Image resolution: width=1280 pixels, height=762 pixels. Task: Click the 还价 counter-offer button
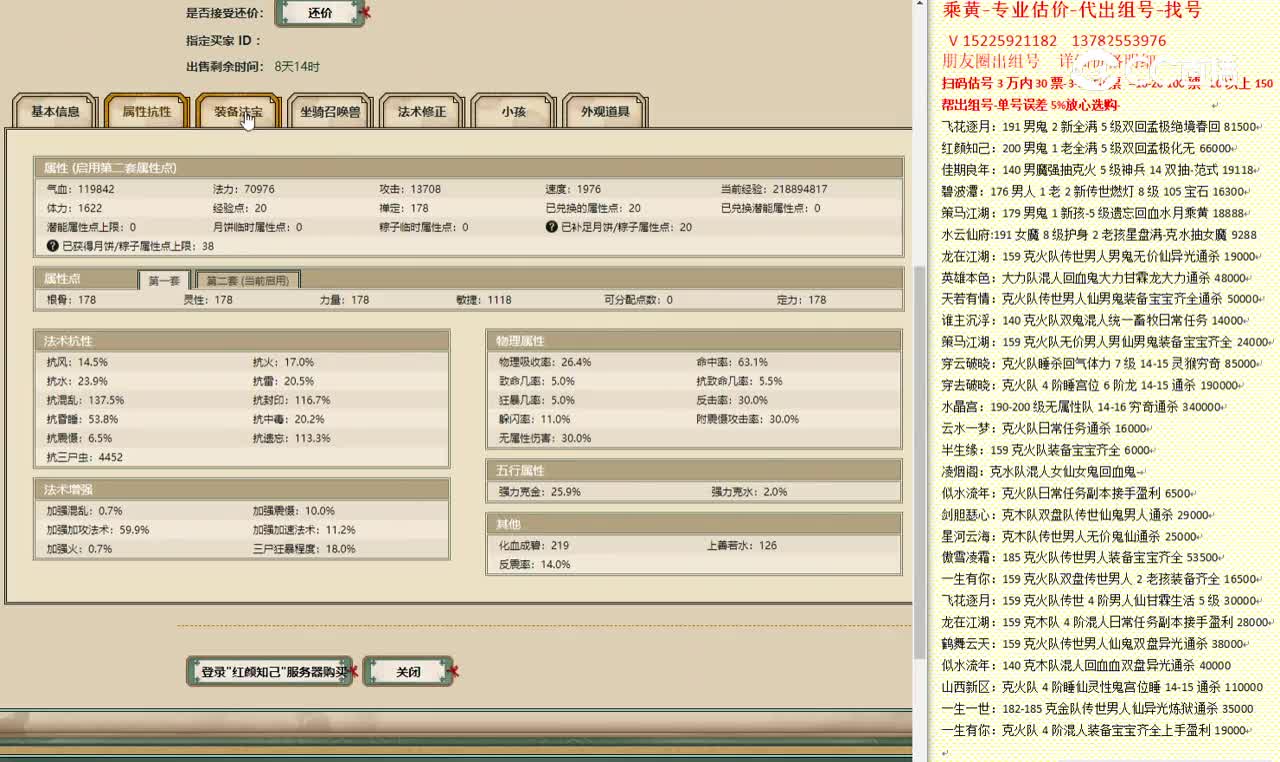point(319,13)
